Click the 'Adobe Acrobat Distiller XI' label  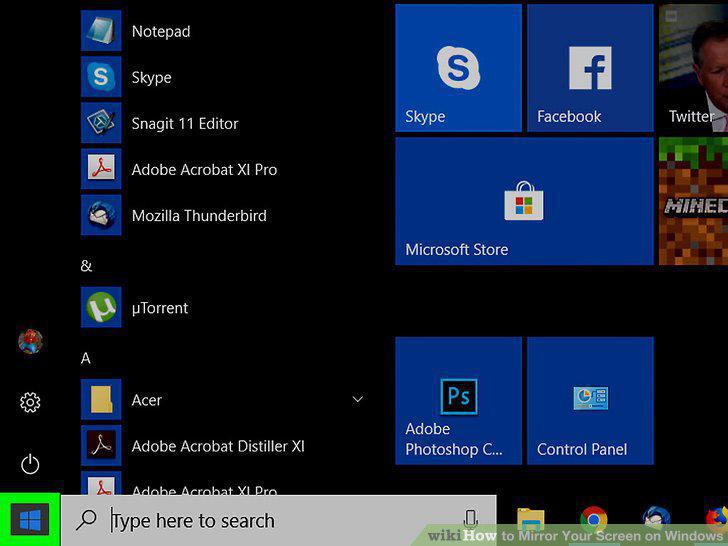[x=218, y=446]
